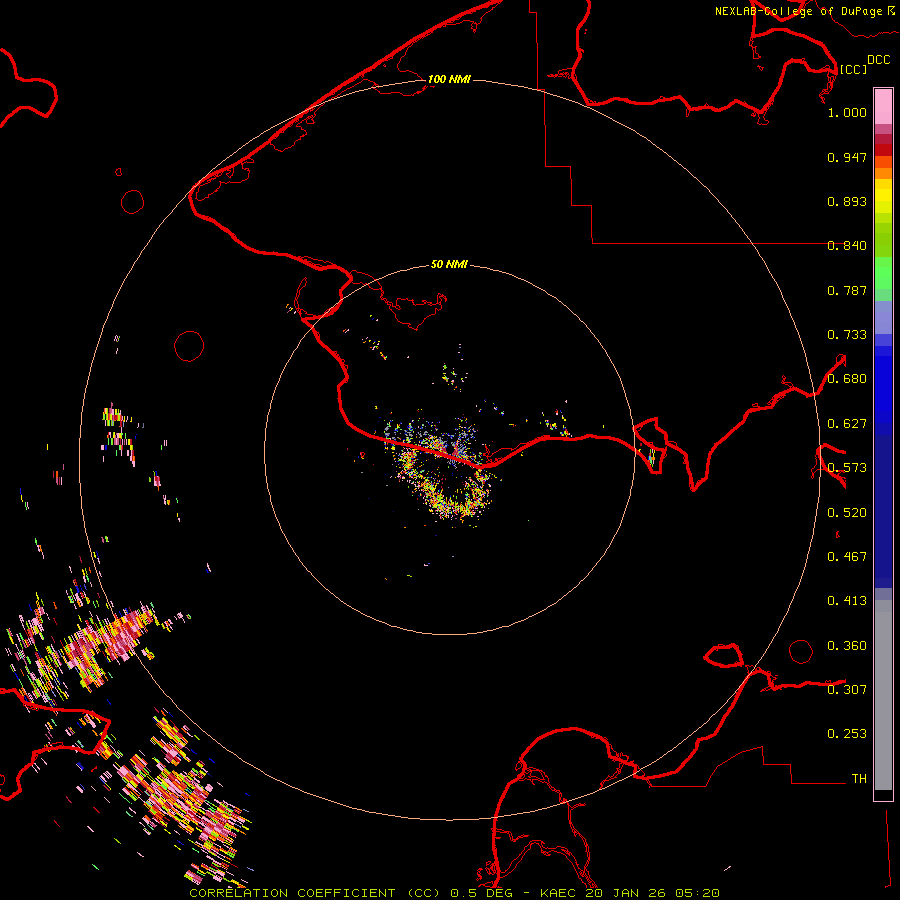900x900 pixels.
Task: Click the NEXLAB logo icon at top right
Action: tap(891, 11)
